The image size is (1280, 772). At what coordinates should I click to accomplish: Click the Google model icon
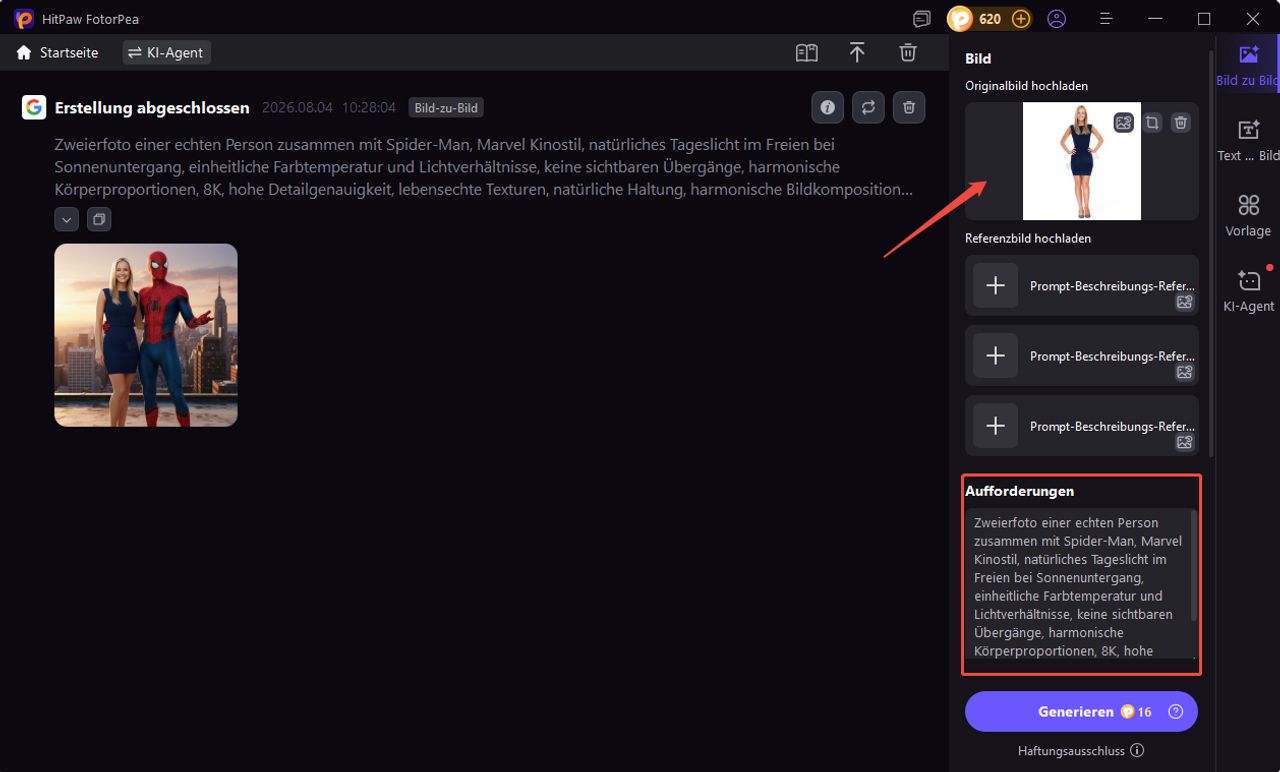[x=34, y=107]
